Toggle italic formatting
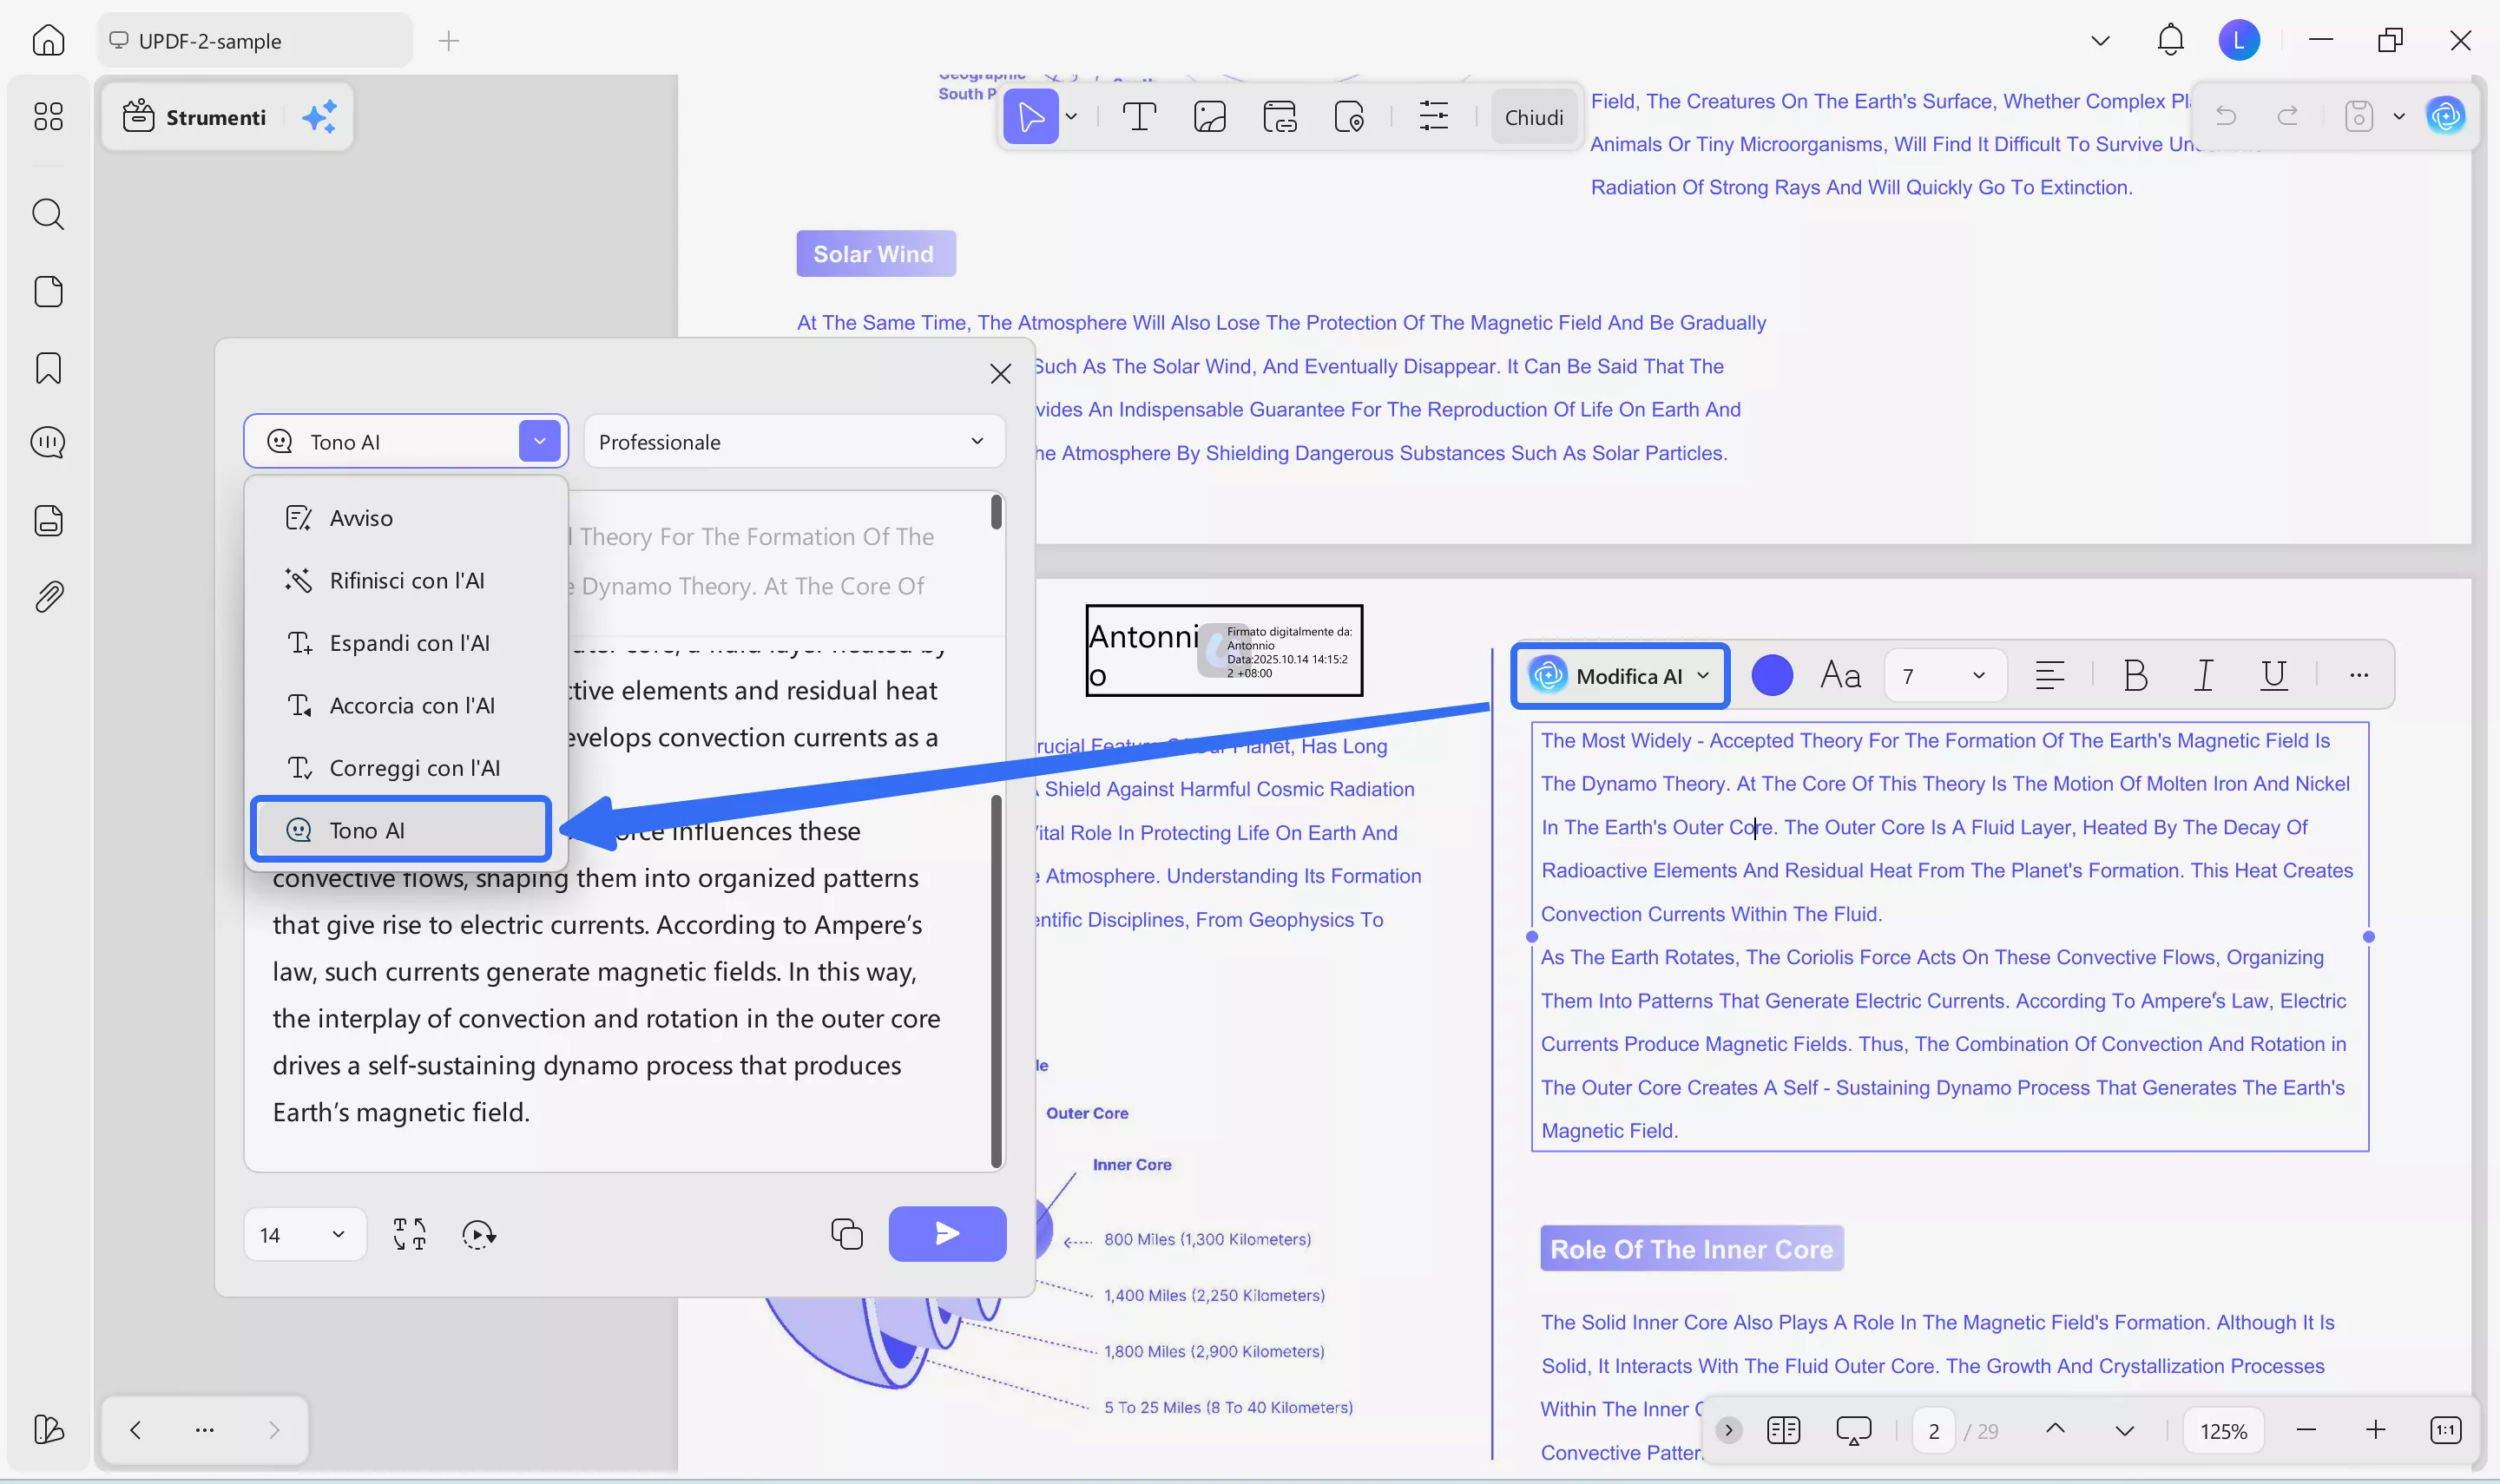 click(2204, 676)
